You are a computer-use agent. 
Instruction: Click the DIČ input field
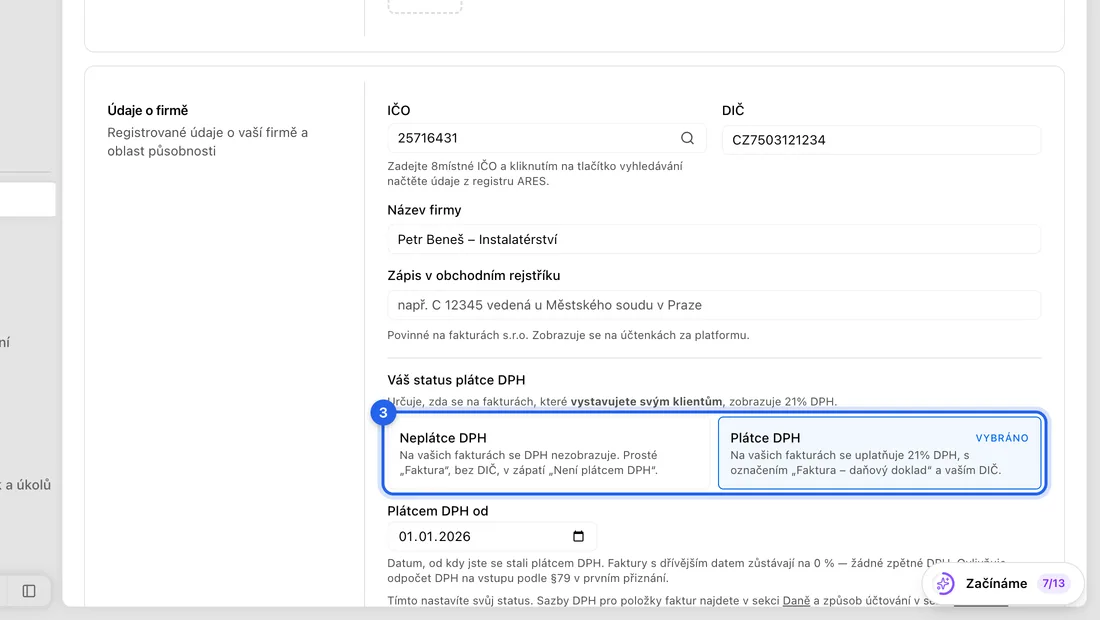[881, 140]
